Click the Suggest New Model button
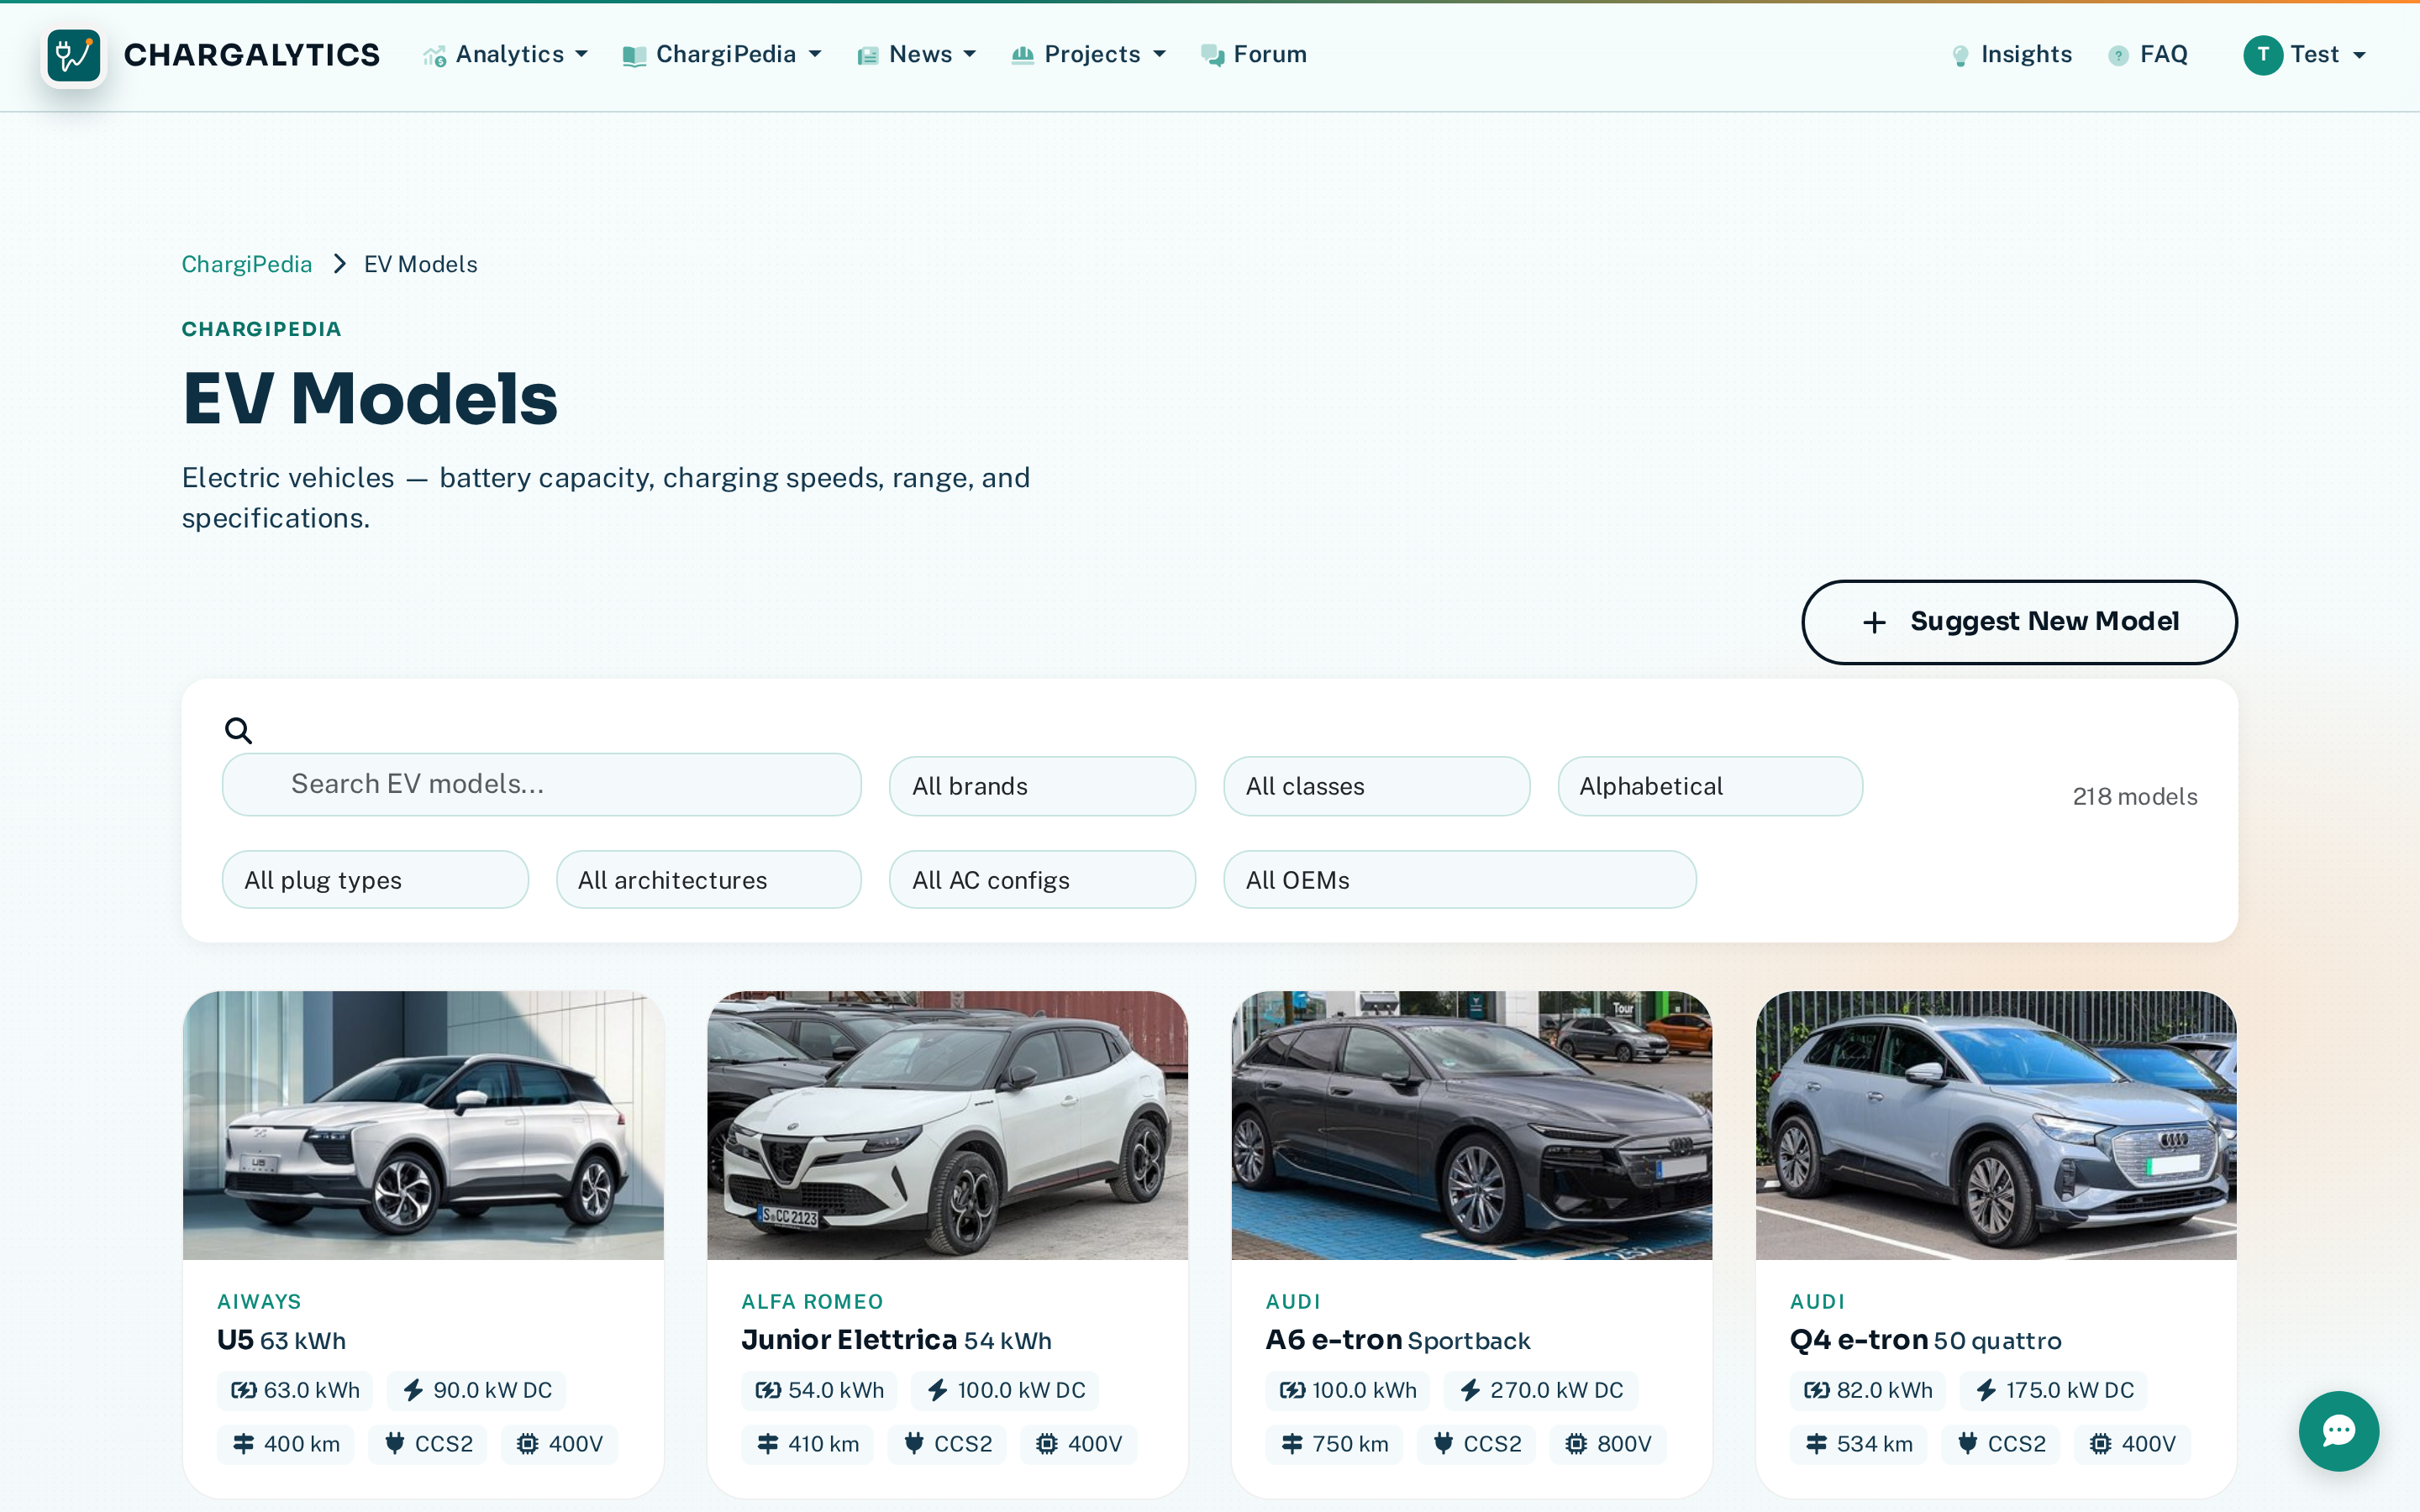 coord(2019,622)
